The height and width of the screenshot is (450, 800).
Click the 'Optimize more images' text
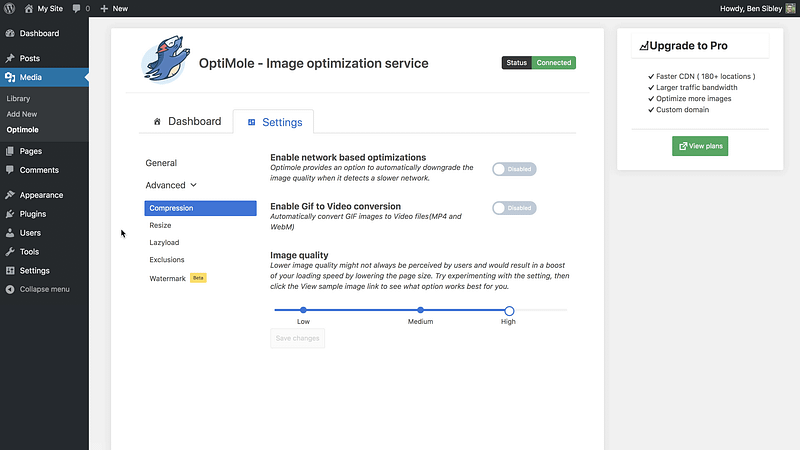[x=694, y=98]
